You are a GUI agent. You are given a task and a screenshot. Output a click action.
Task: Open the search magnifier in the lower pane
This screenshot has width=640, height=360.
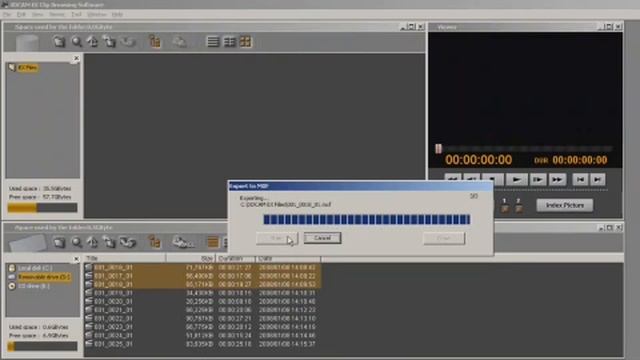(76, 242)
